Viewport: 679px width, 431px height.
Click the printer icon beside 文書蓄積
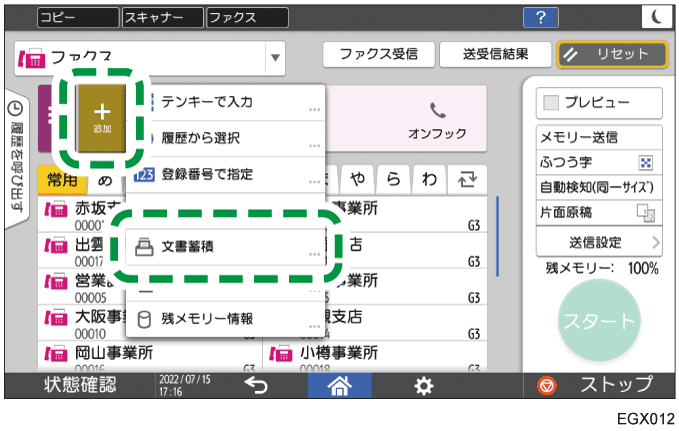tap(144, 247)
